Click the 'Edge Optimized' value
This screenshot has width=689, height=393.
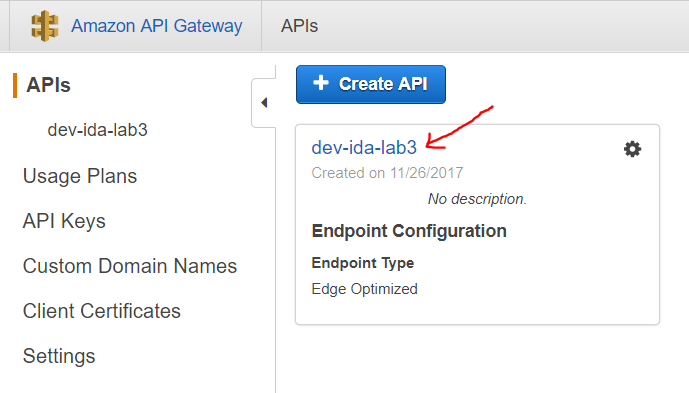coord(365,289)
